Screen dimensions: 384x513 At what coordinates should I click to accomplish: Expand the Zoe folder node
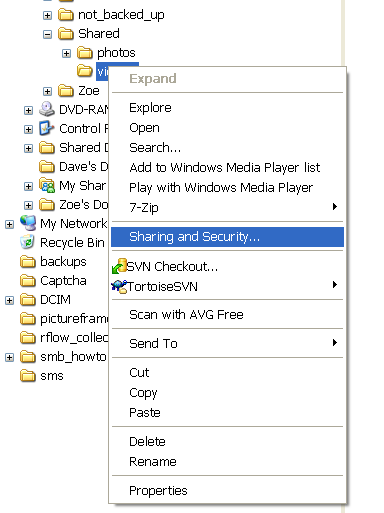(47, 91)
